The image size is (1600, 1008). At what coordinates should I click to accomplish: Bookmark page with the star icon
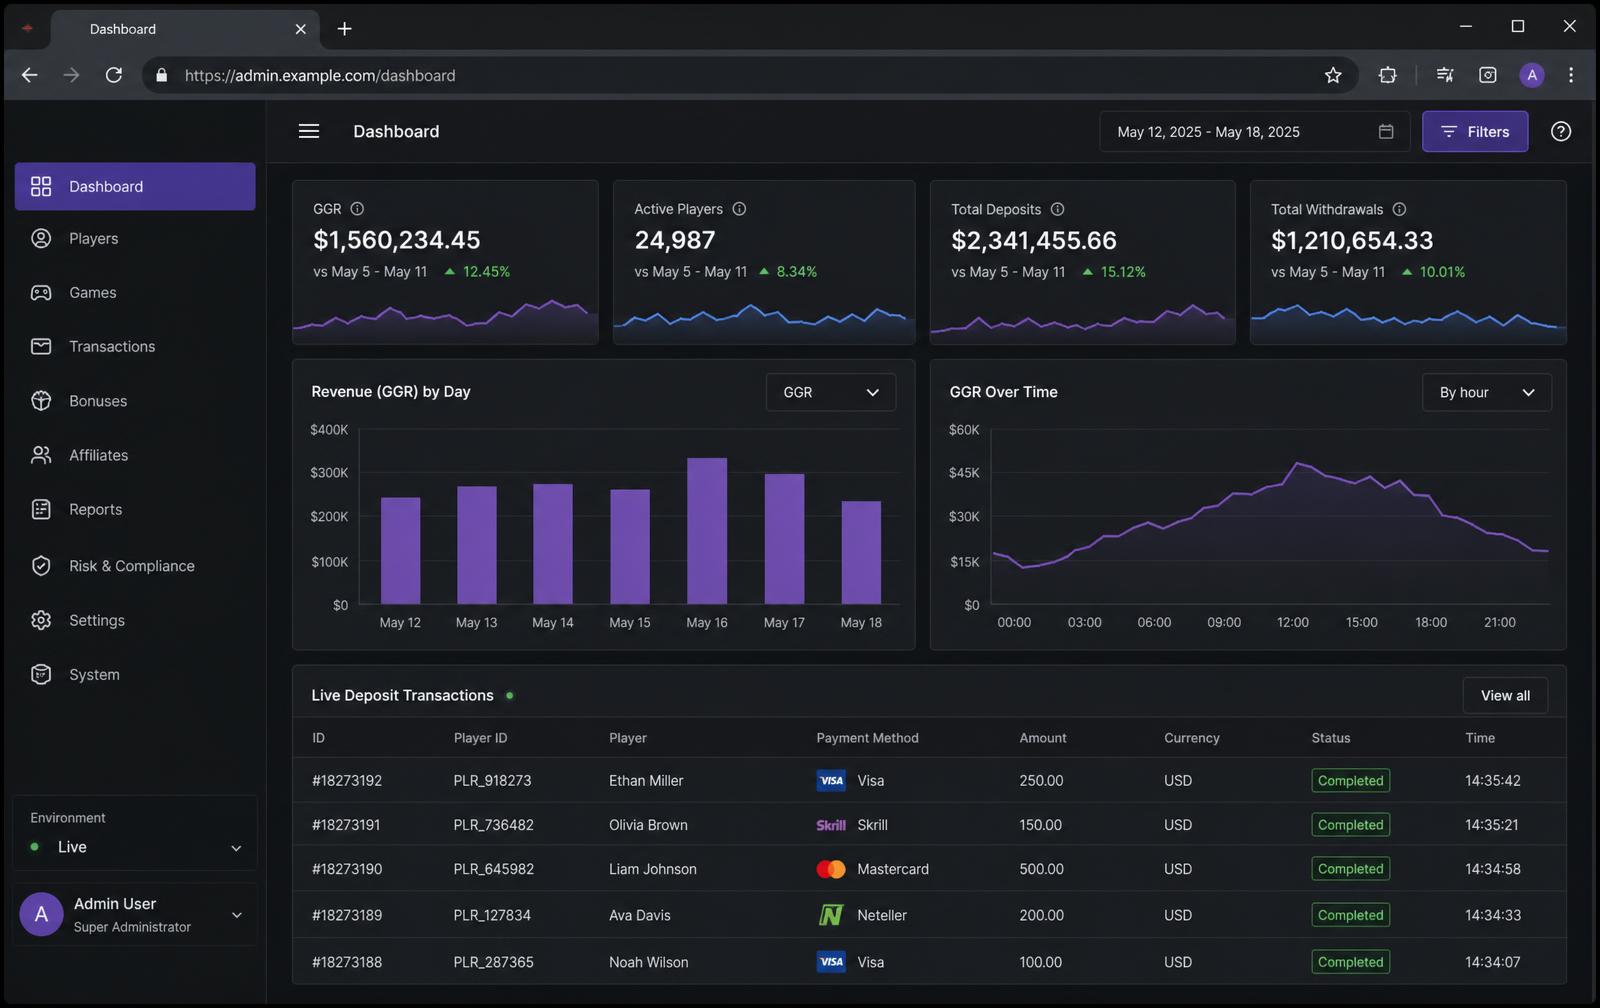click(1333, 75)
